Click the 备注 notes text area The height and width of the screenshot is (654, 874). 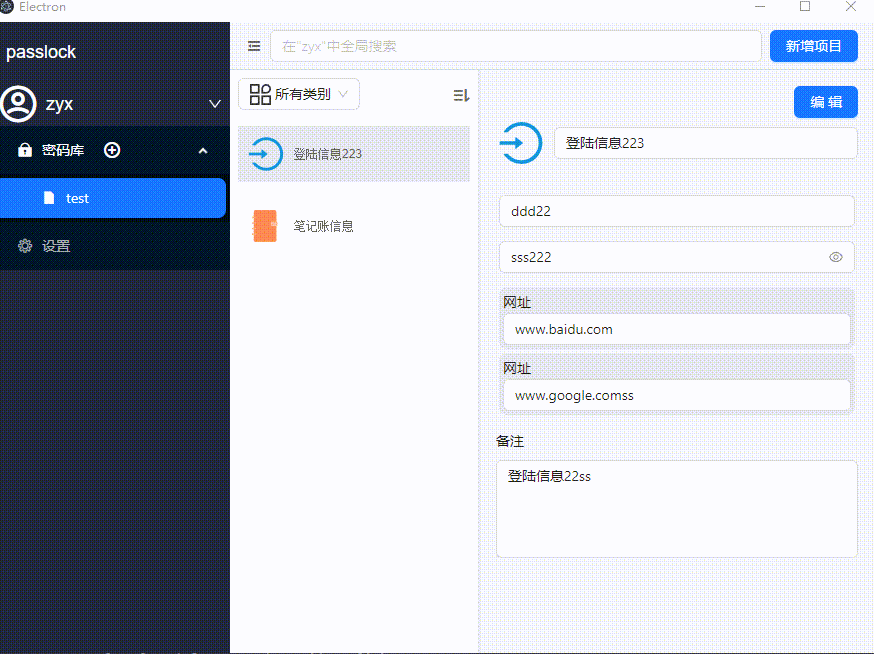[676, 508]
